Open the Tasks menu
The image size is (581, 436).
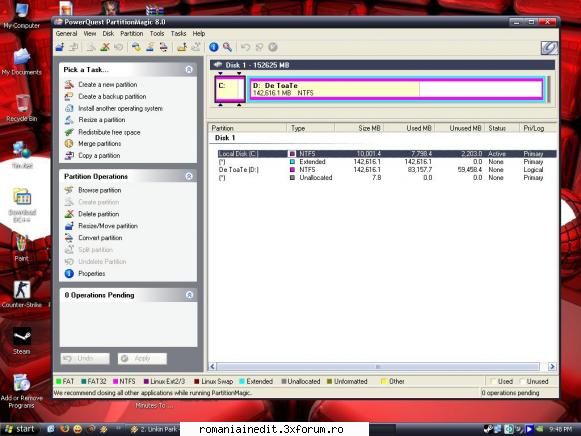(x=178, y=34)
